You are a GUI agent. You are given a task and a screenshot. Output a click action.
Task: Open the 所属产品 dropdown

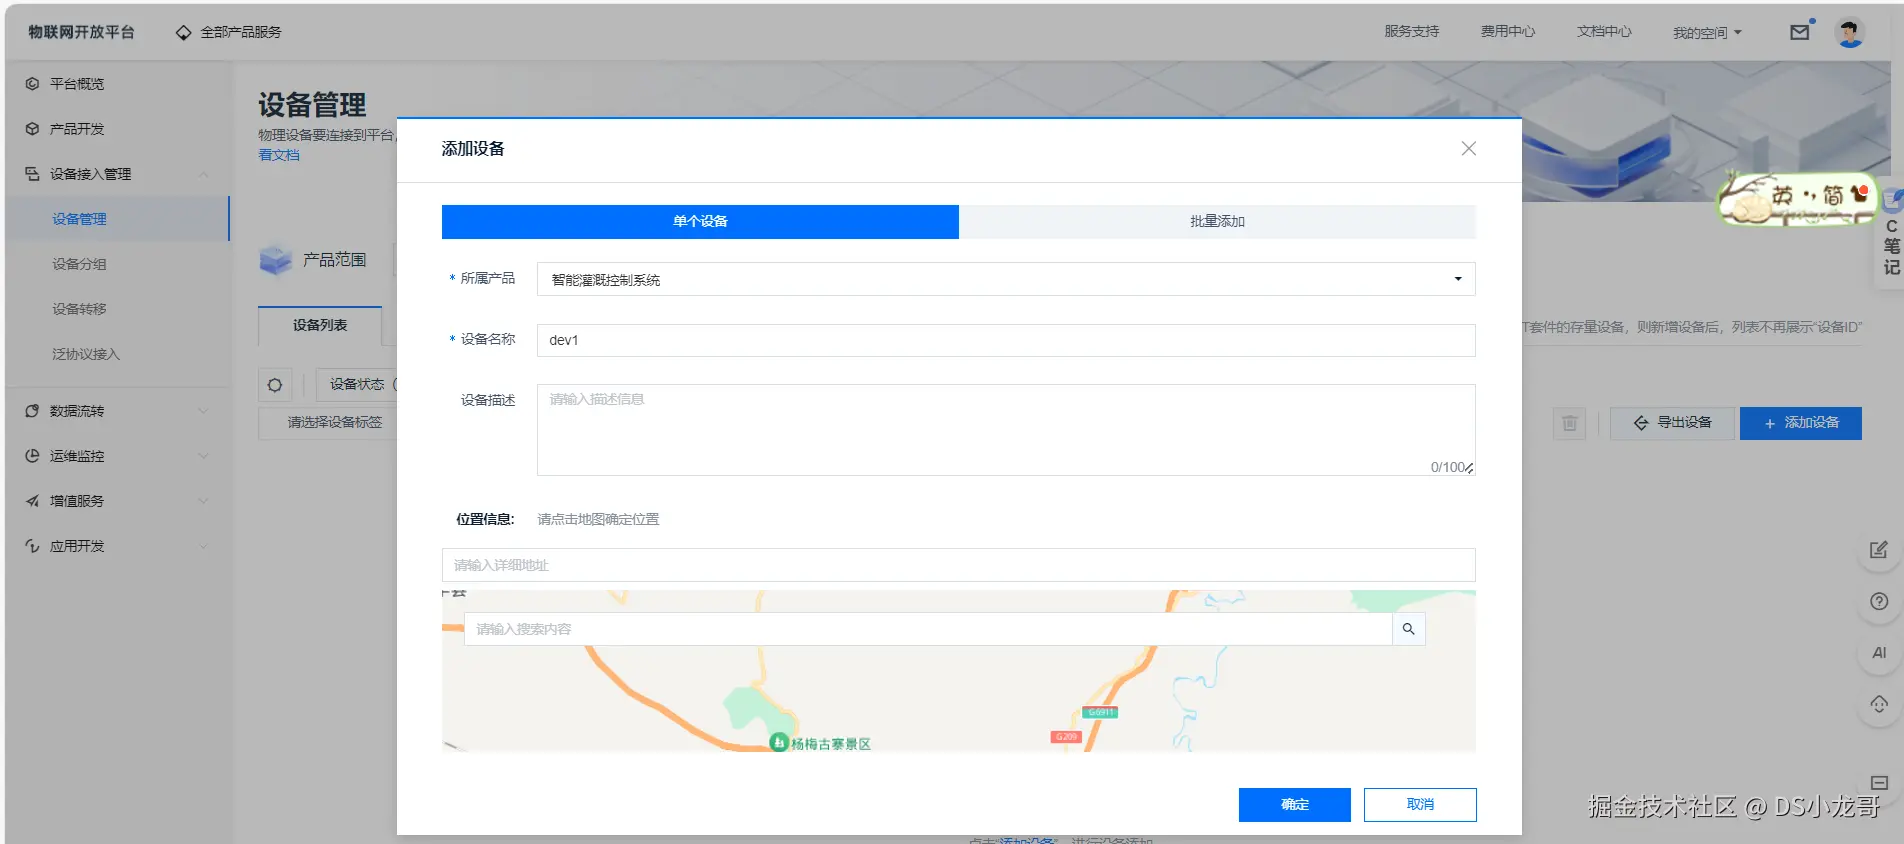[x=1006, y=279]
